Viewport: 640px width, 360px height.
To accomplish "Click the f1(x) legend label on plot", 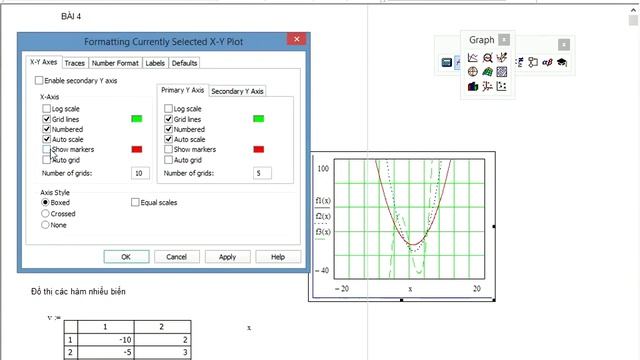I will tap(323, 201).
